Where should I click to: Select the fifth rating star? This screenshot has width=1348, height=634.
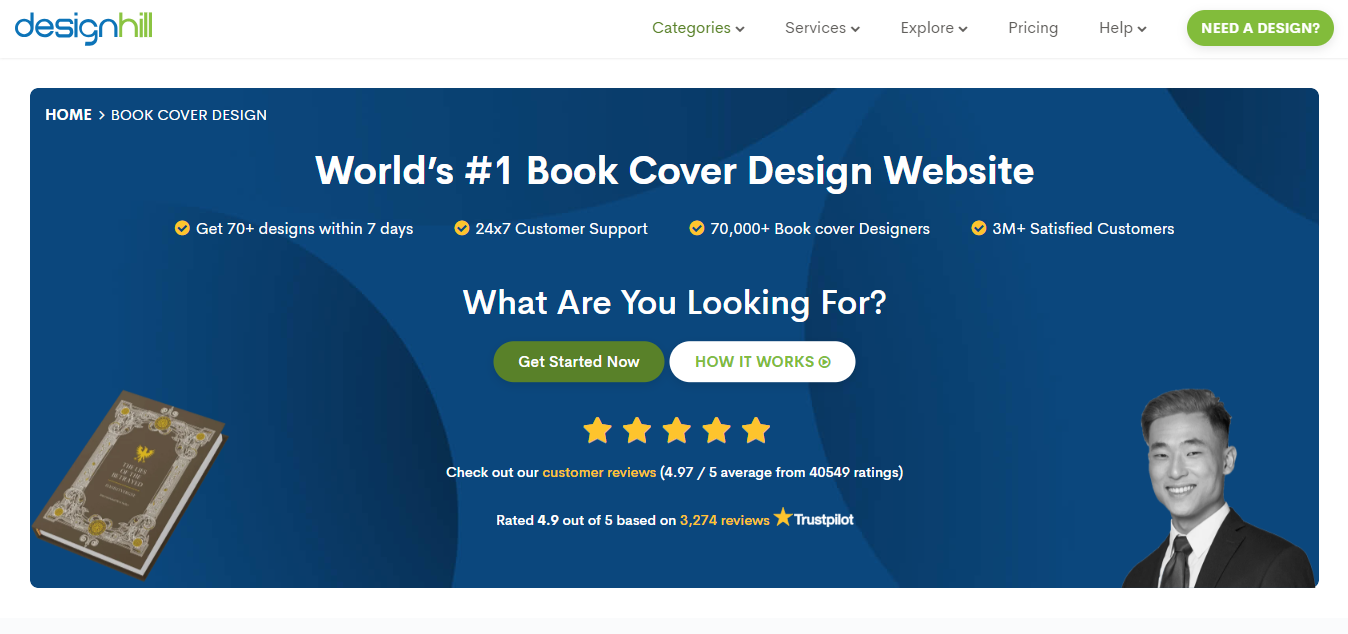tap(756, 429)
